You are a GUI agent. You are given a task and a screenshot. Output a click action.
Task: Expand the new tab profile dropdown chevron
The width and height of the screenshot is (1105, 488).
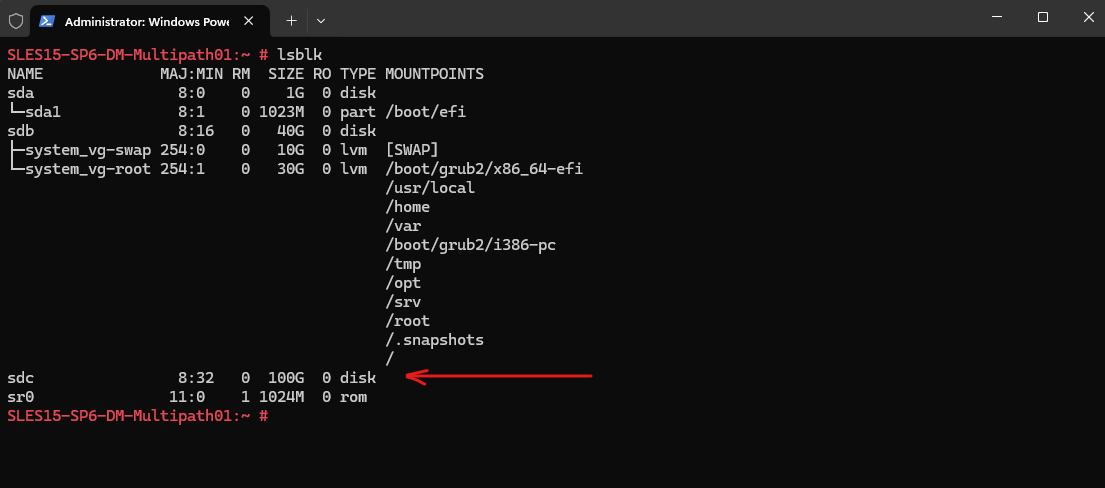click(321, 21)
